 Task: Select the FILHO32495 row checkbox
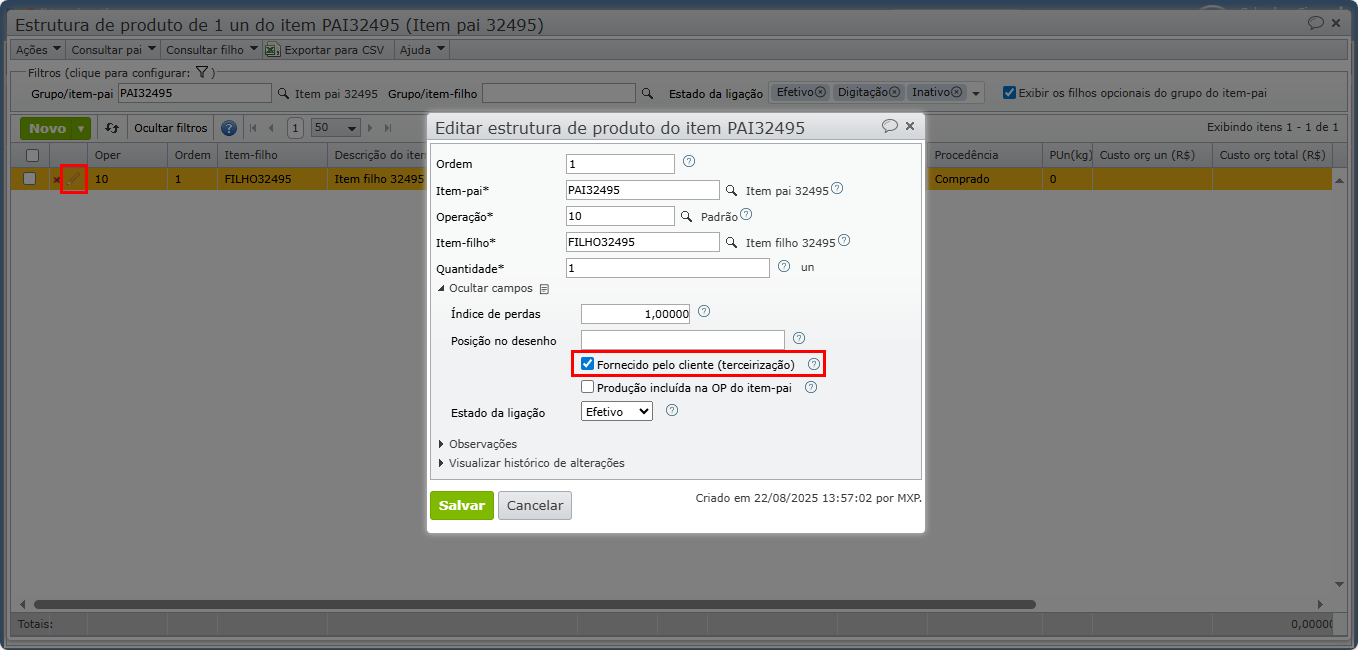(x=30, y=179)
